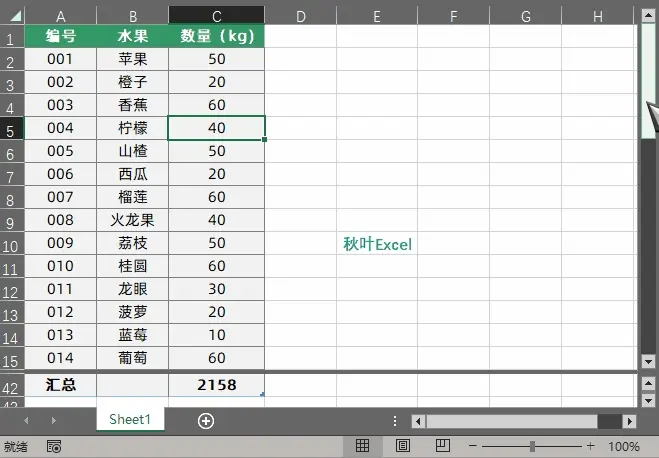Switch to Page Break Preview icon
This screenshot has width=659, height=458.
click(x=443, y=446)
